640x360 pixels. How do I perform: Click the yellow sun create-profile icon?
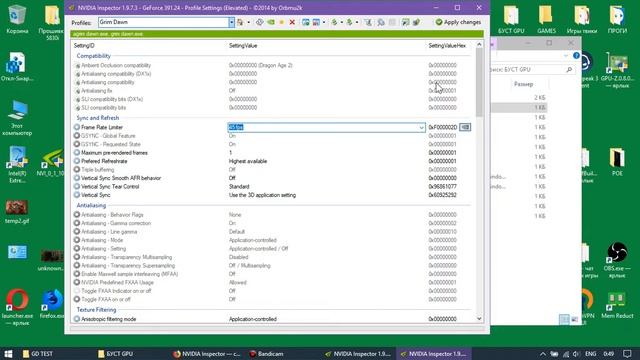[282, 22]
